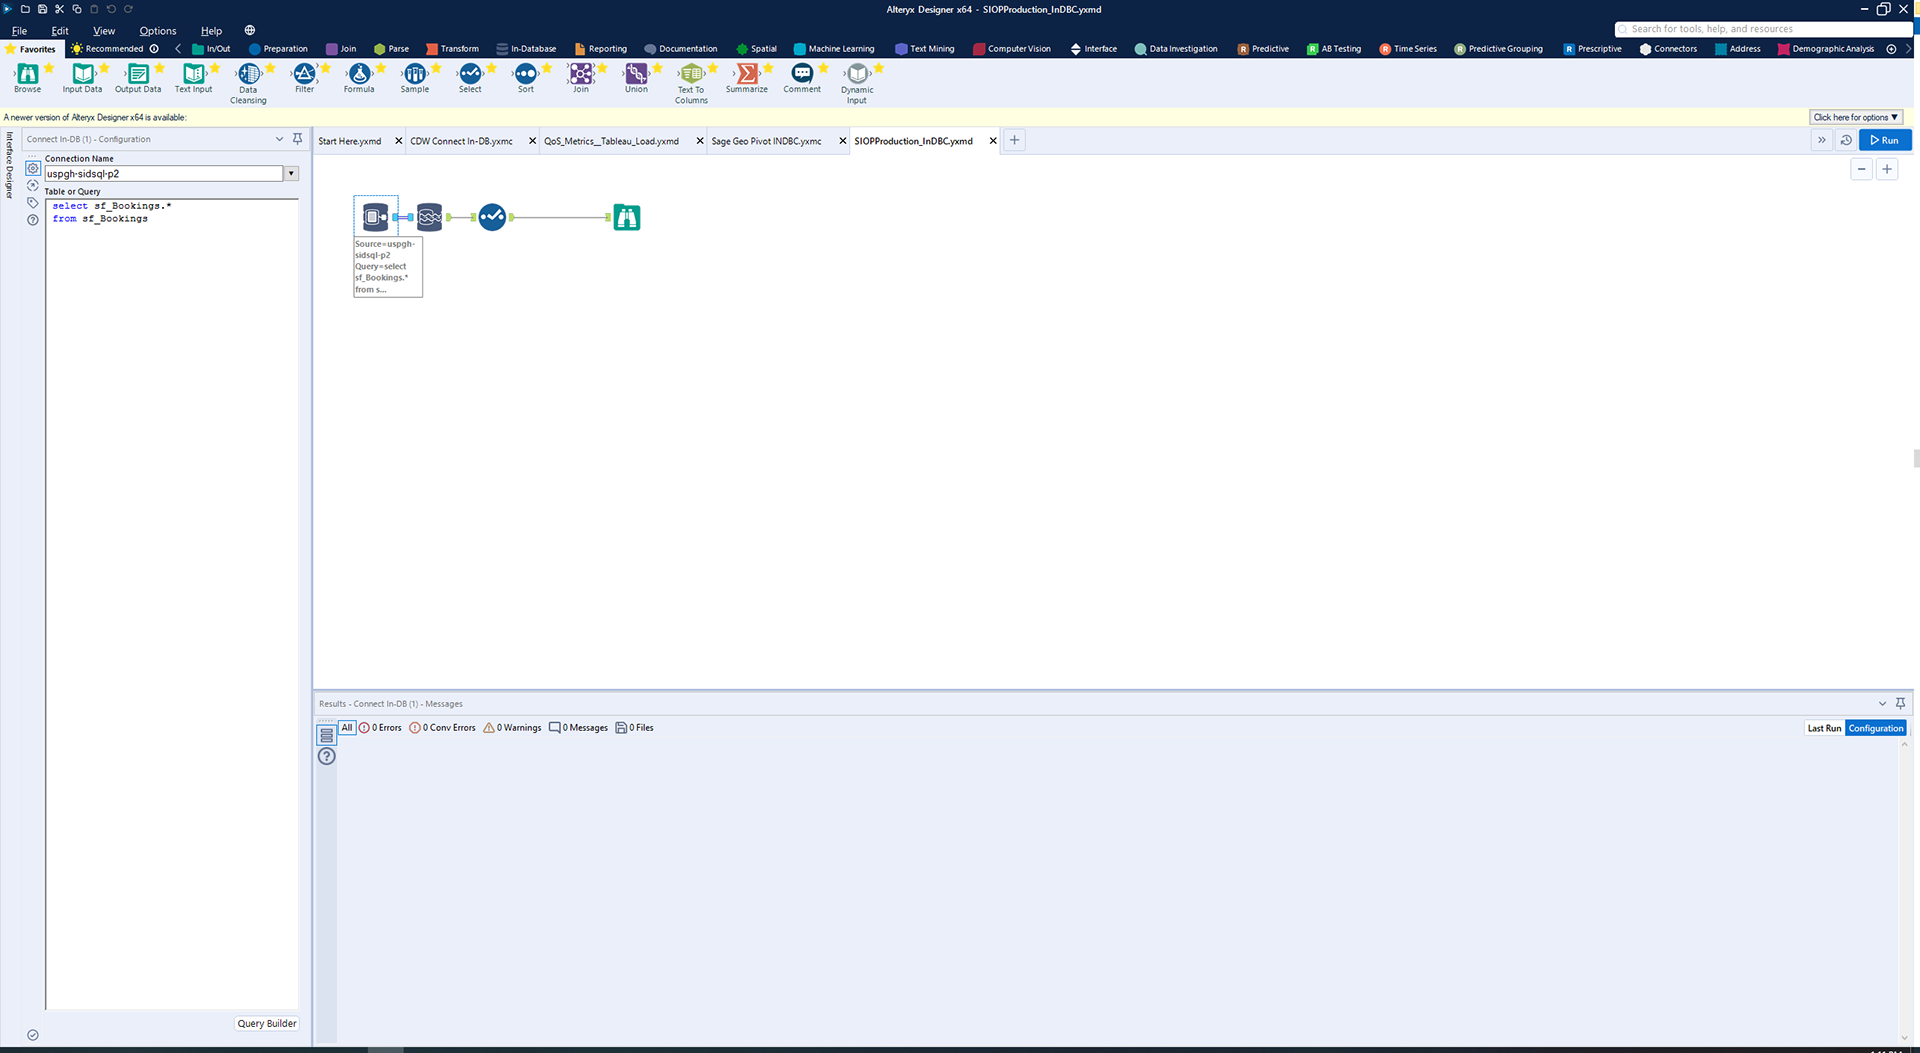Viewport: 1920px width, 1053px height.
Task: Toggle the All messages filter
Action: coord(347,728)
